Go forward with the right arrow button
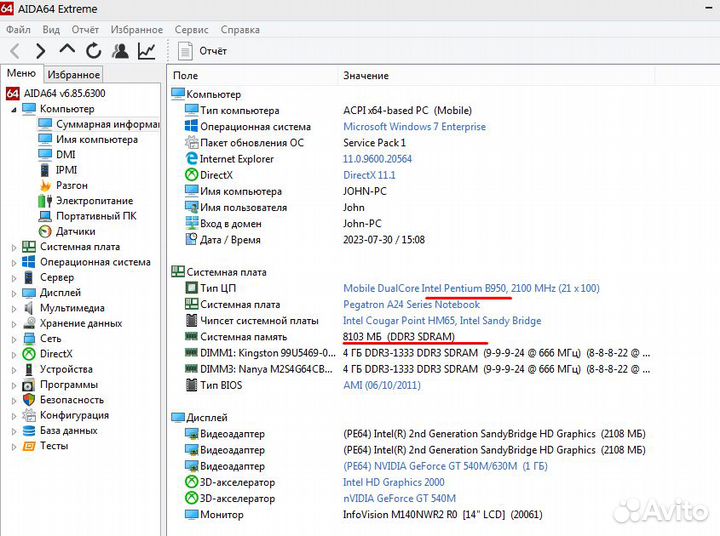Viewport: 720px width, 536px height. click(40, 51)
